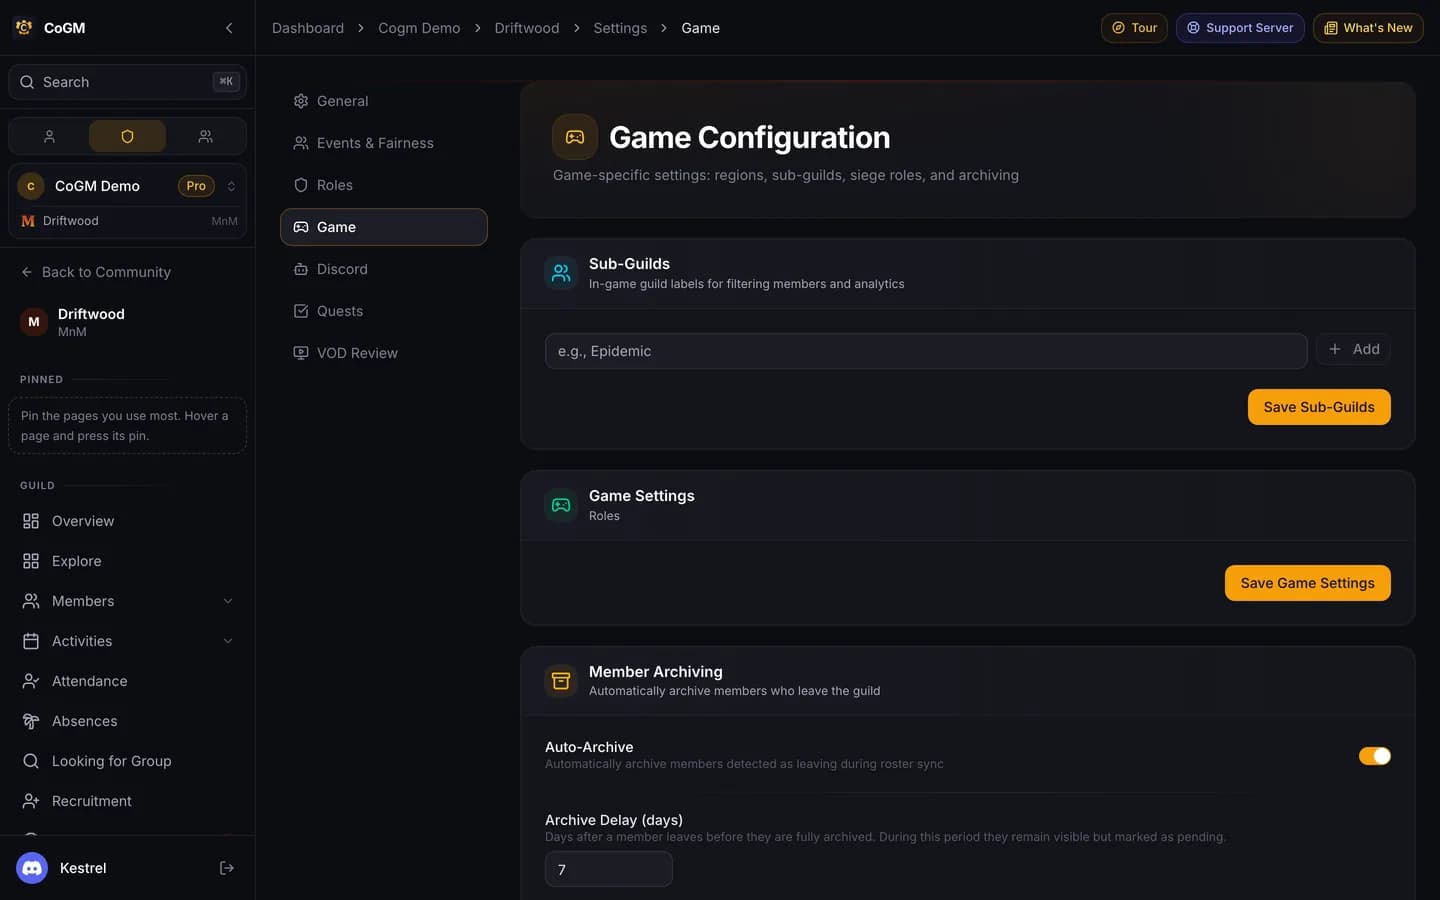Screen dimensions: 1440x900
Task: Open the Explore page
Action: click(127, 561)
